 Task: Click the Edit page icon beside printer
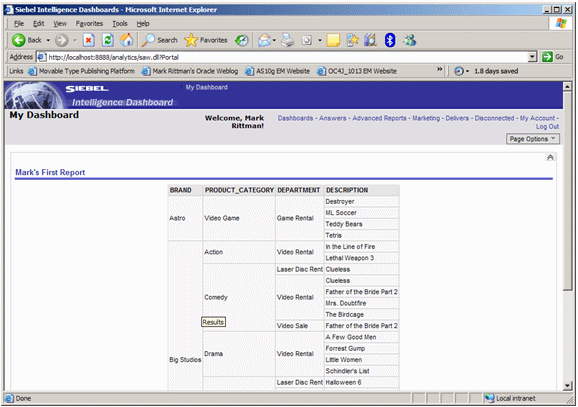pos(307,40)
